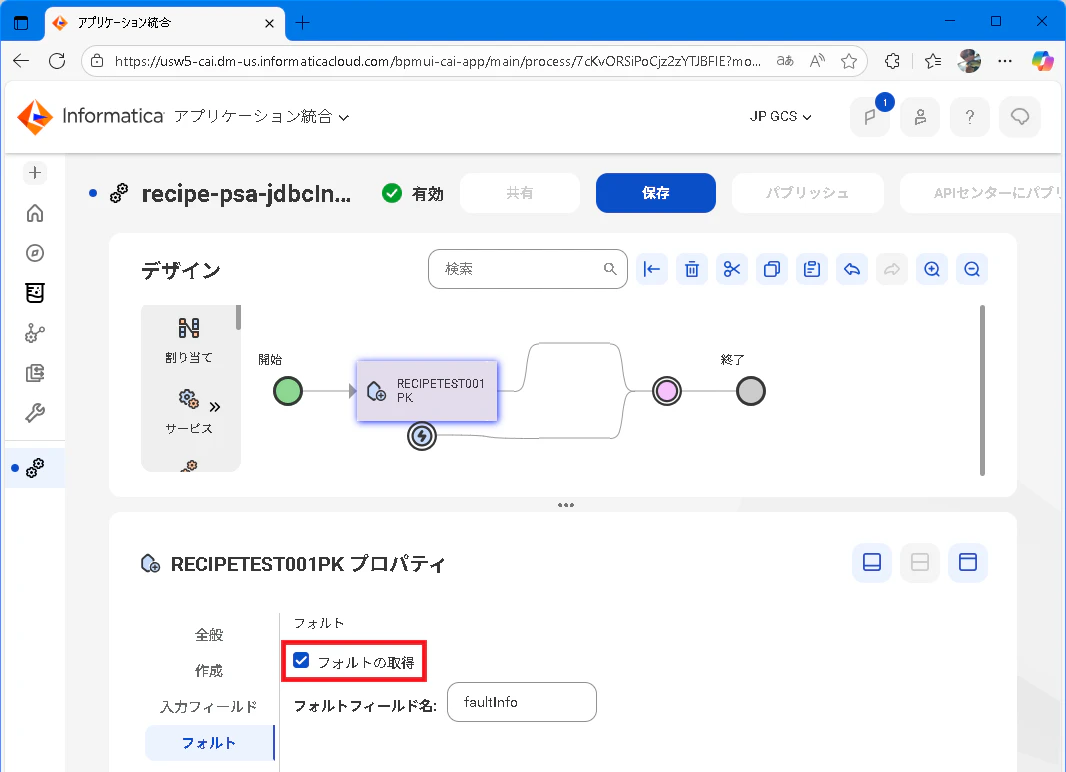Click the recipe-psa-jdbcIn... process title
The width and height of the screenshot is (1066, 772).
(x=246, y=194)
